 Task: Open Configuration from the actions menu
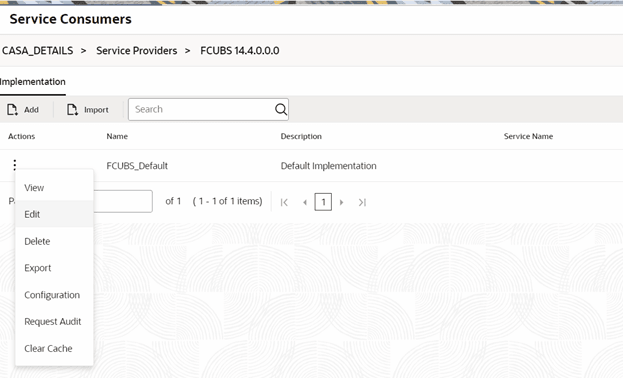(54, 295)
